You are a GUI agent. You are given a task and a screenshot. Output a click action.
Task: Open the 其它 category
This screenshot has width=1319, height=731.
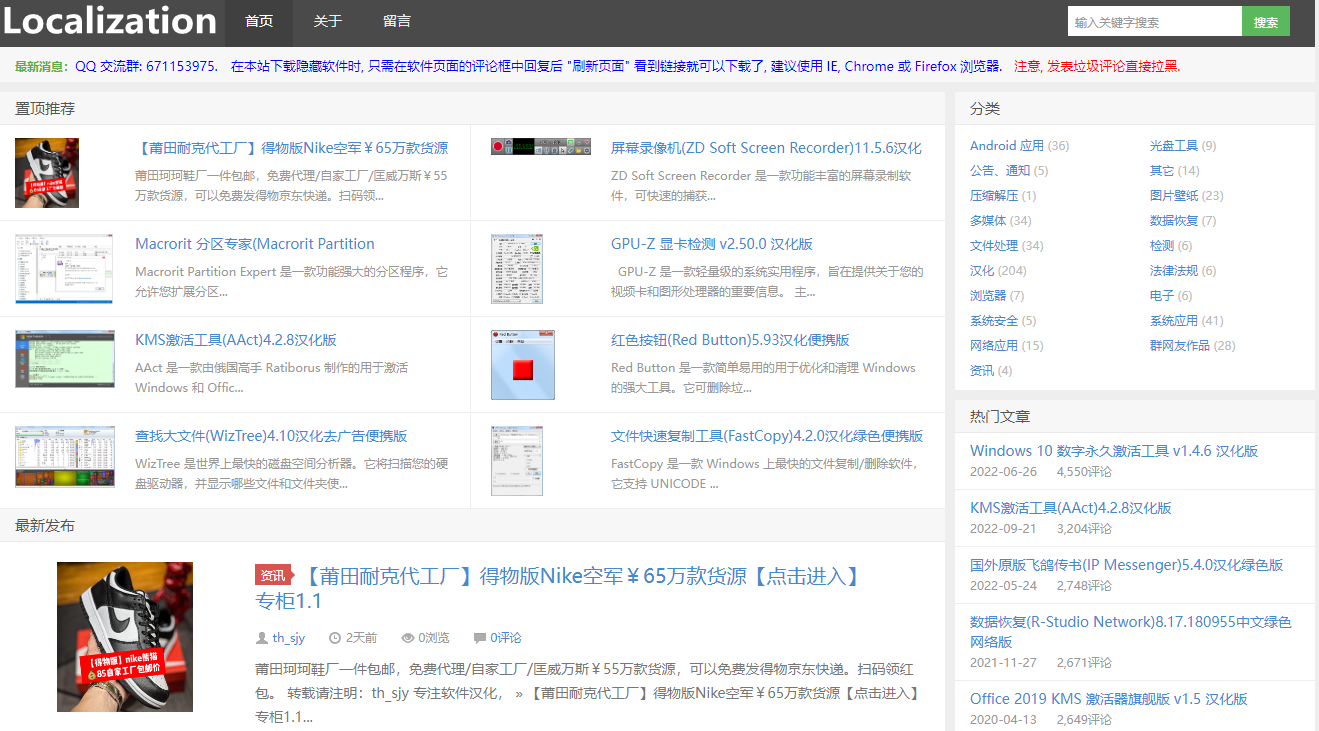pyautogui.click(x=1162, y=171)
